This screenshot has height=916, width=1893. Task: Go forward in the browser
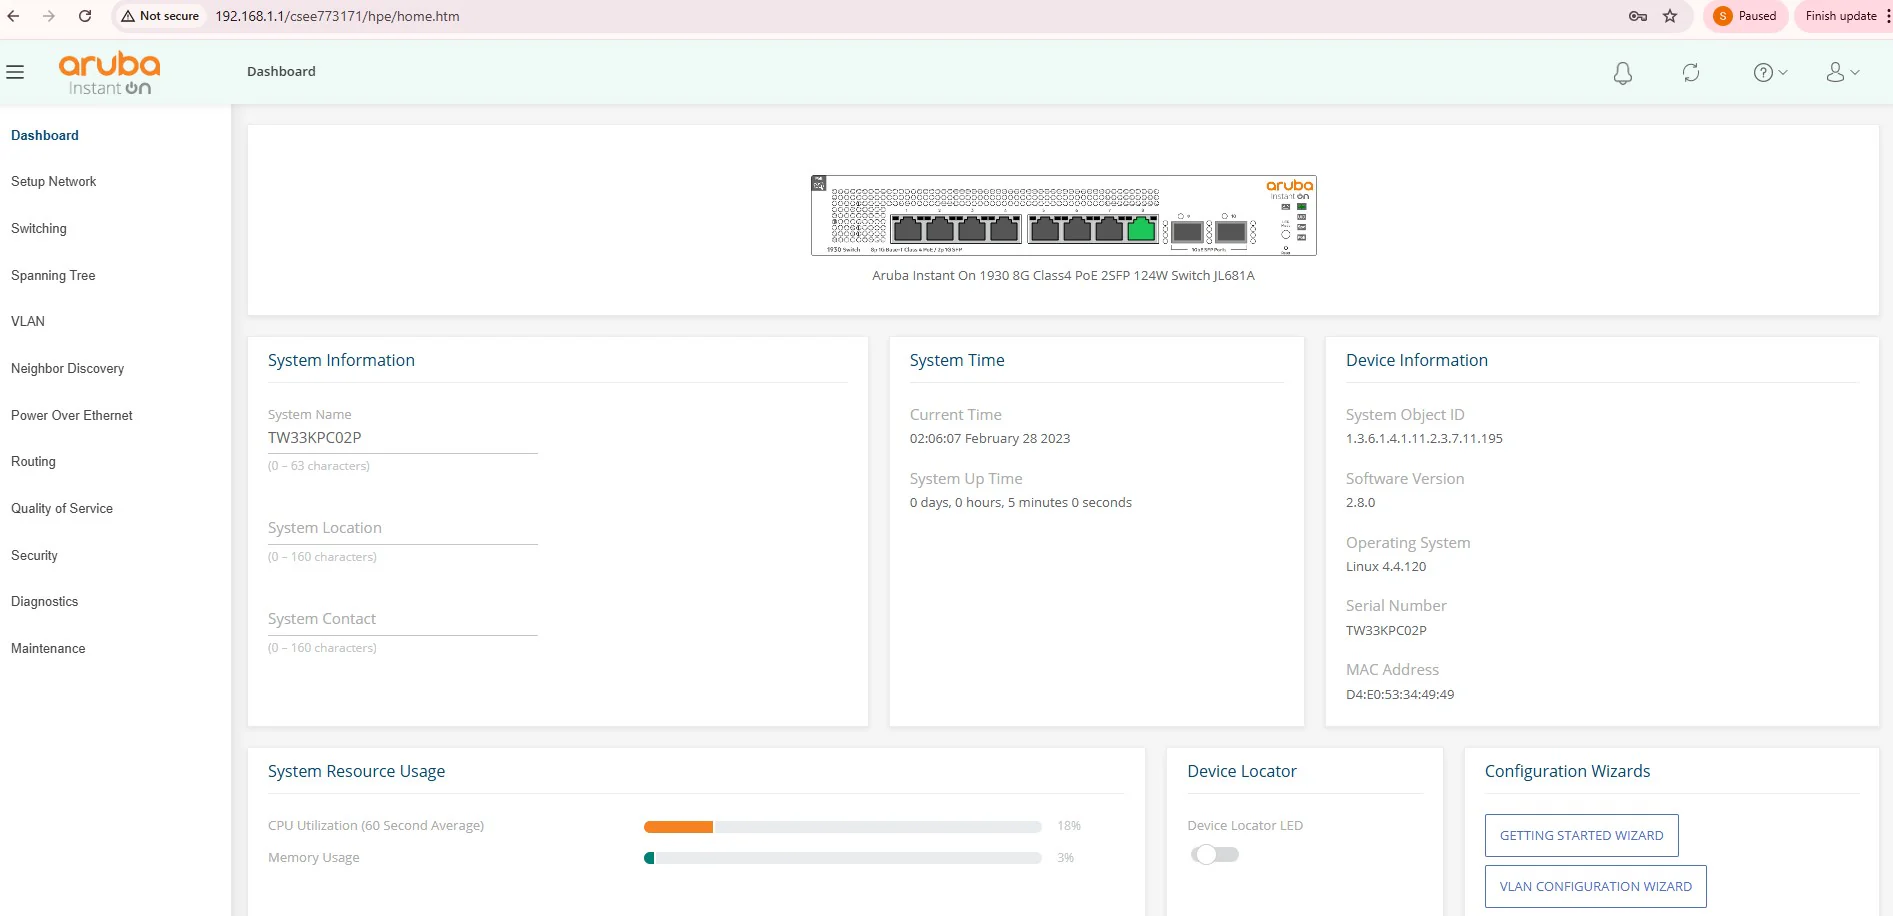click(48, 16)
